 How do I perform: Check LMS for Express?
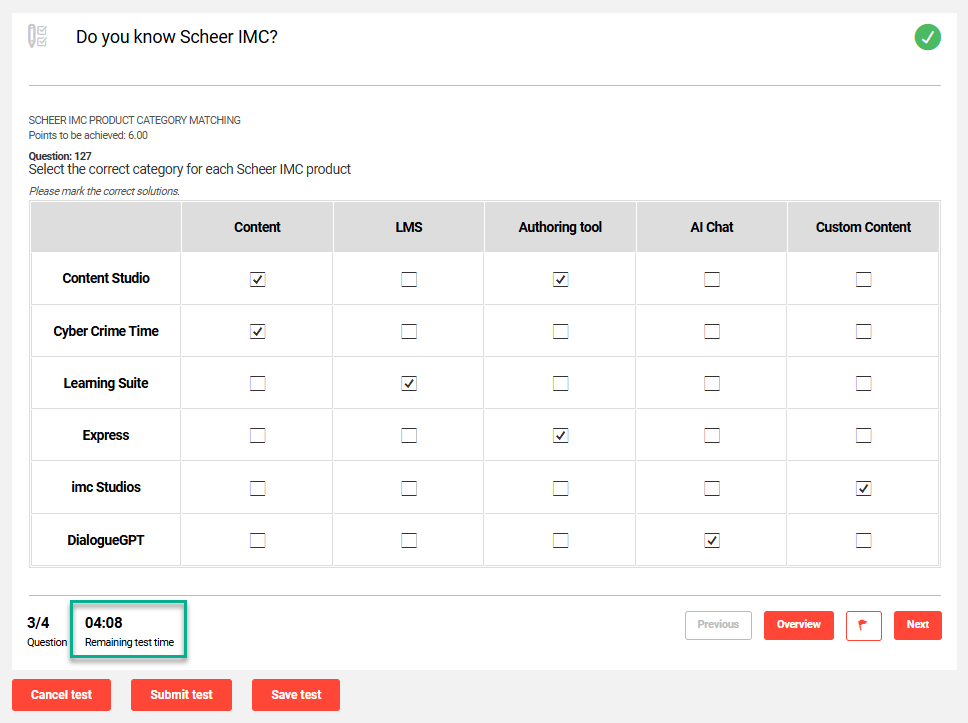409,435
